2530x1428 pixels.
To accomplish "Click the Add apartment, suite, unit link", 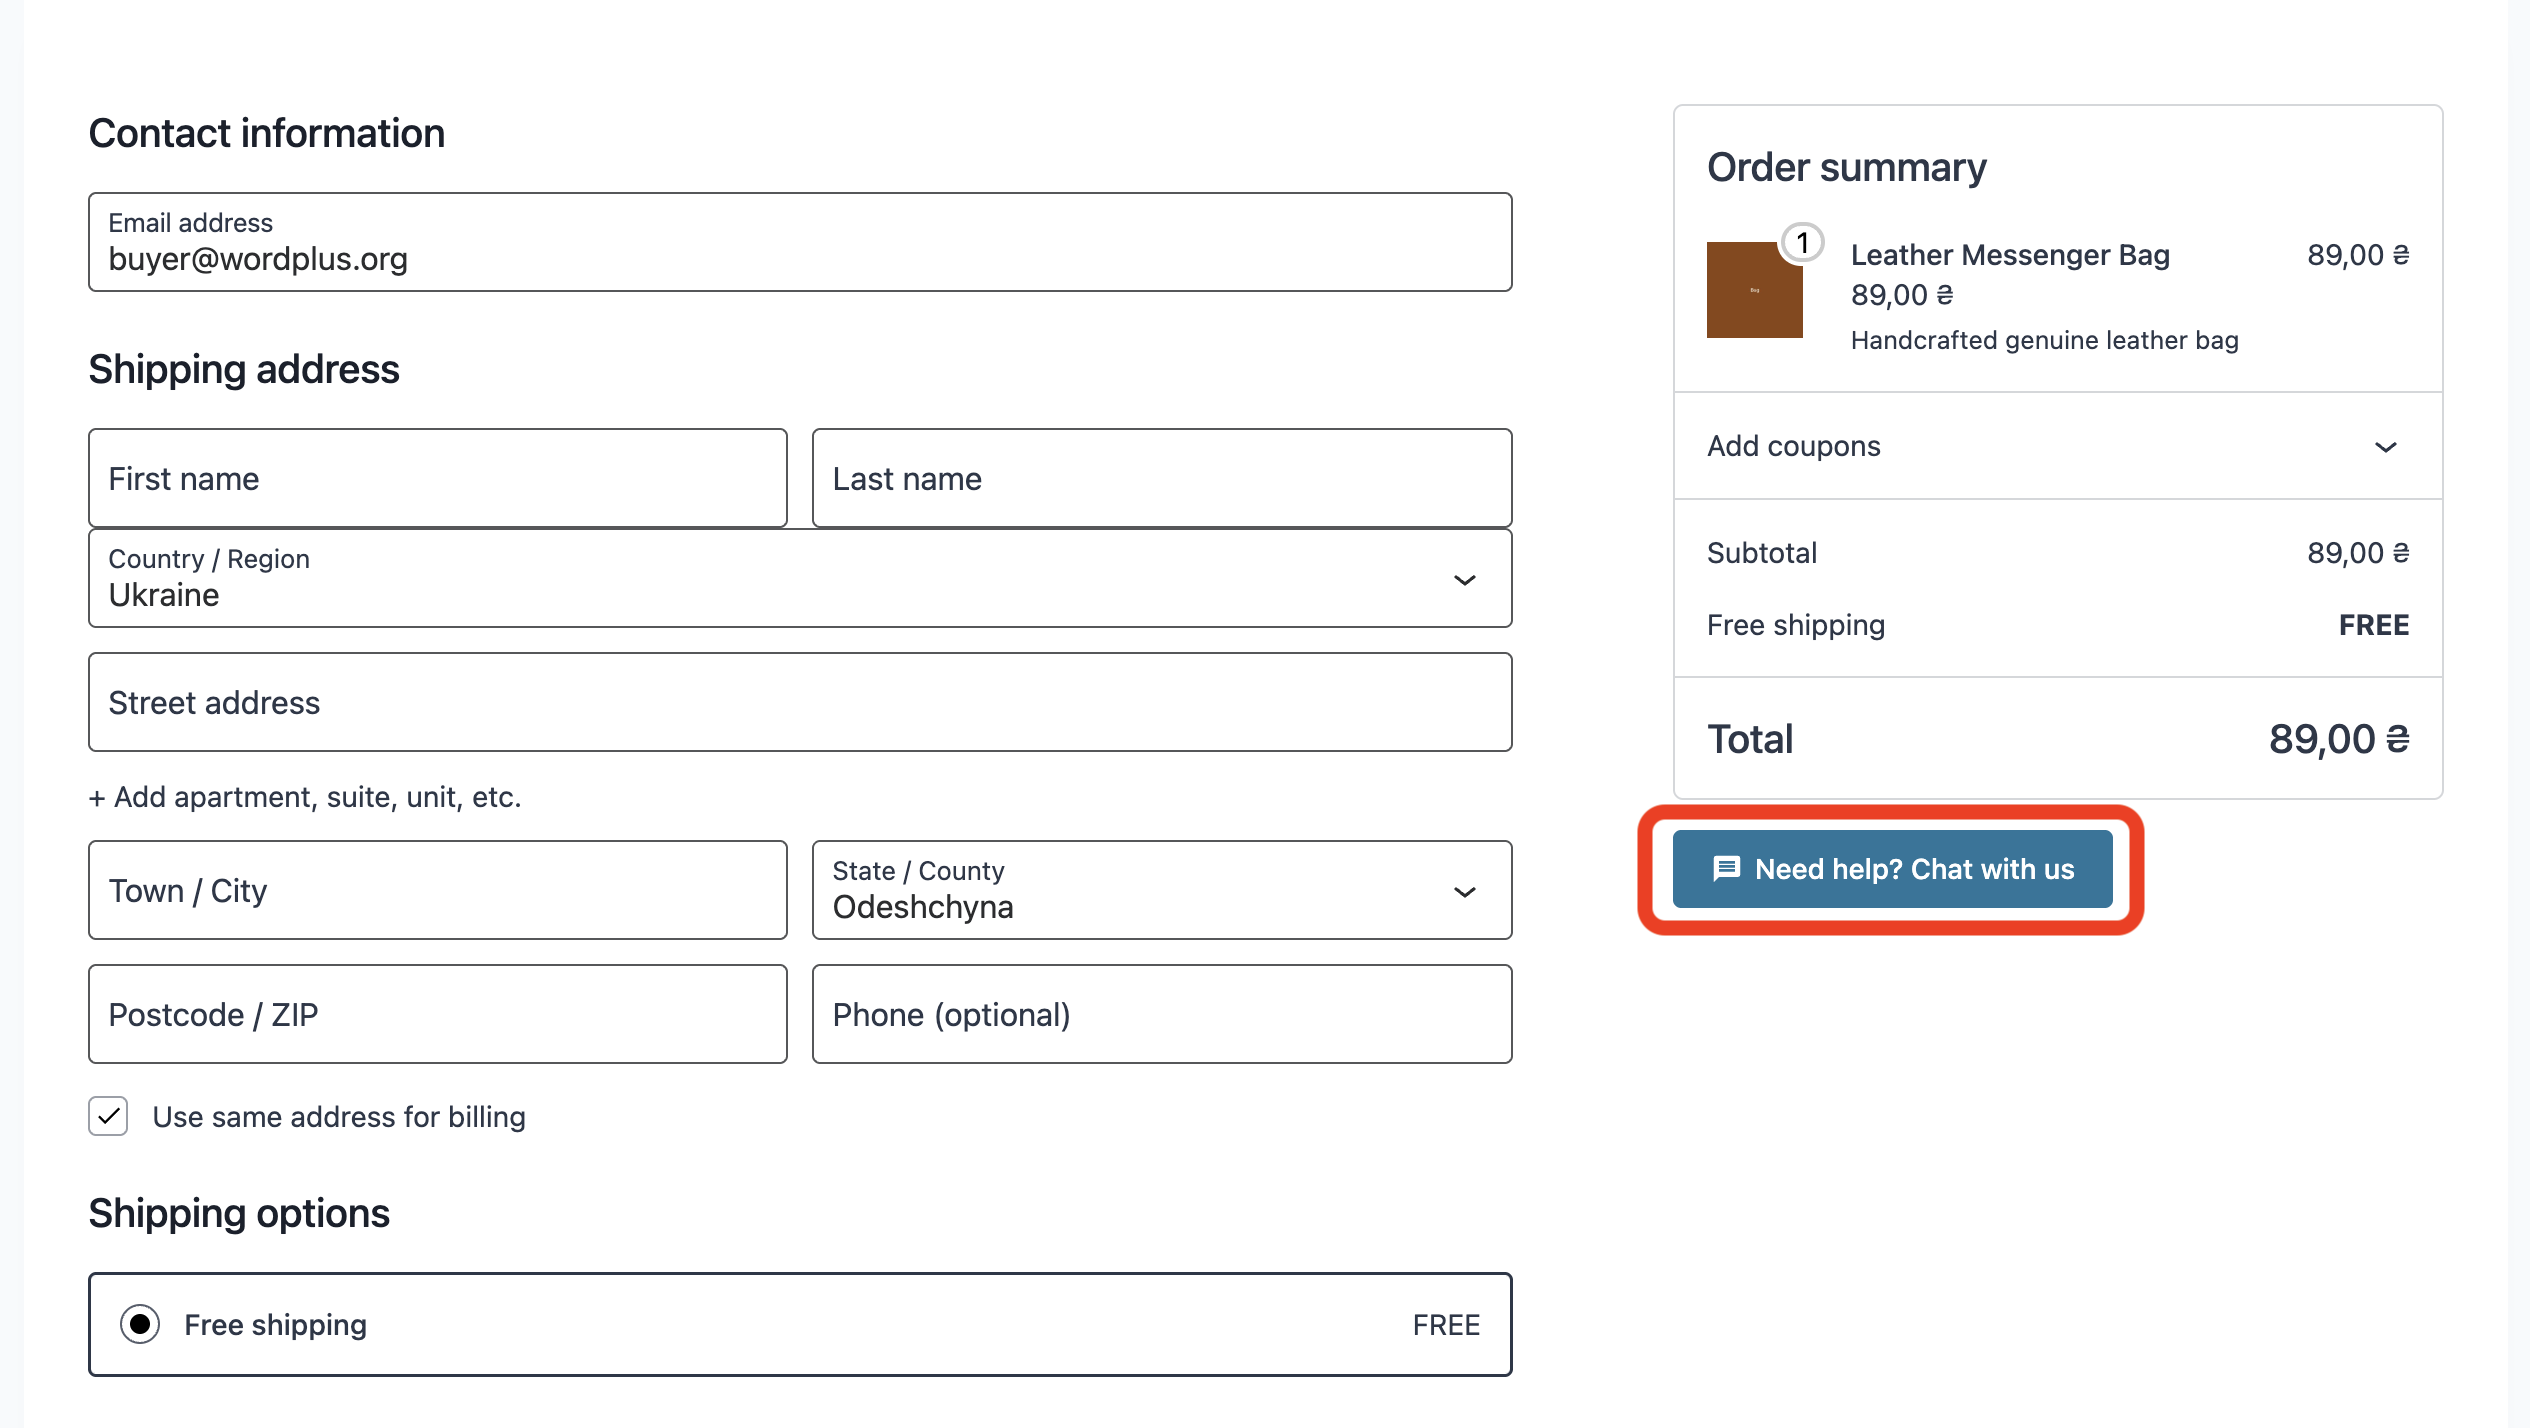I will (304, 797).
